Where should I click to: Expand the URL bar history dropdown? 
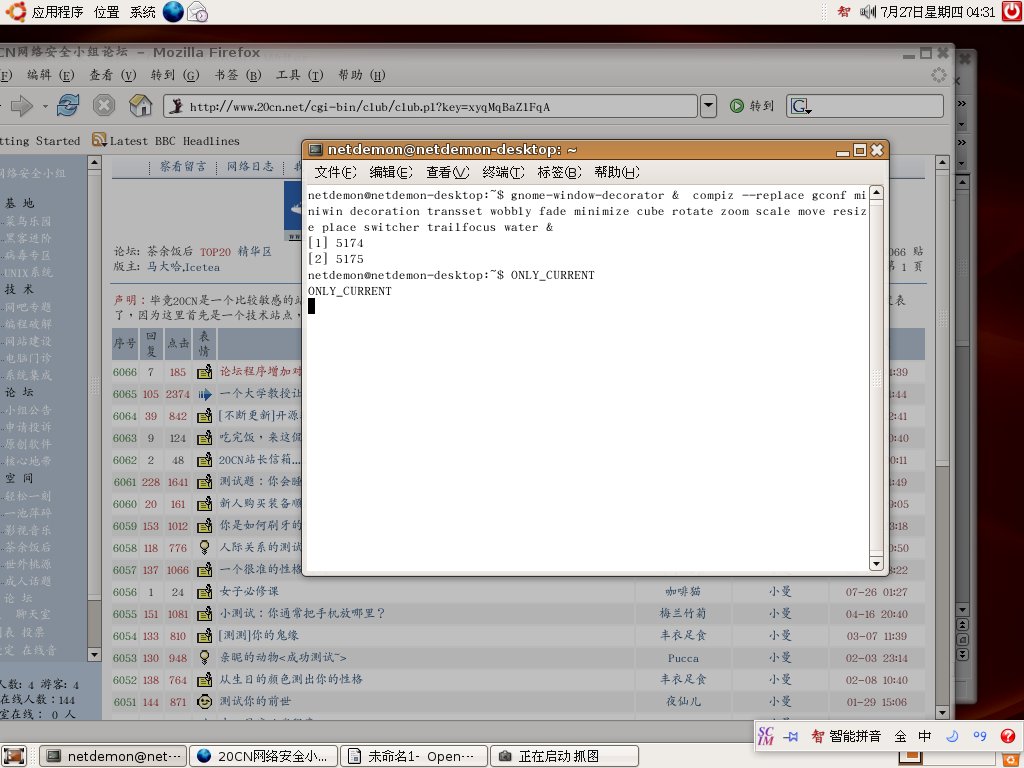709,106
